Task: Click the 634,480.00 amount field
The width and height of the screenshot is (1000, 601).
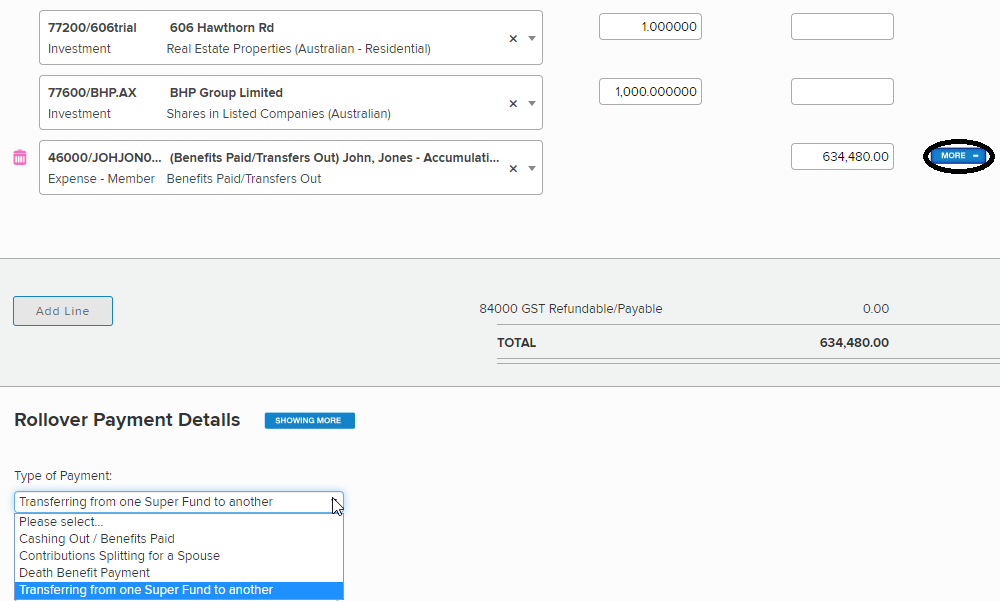Action: 842,157
